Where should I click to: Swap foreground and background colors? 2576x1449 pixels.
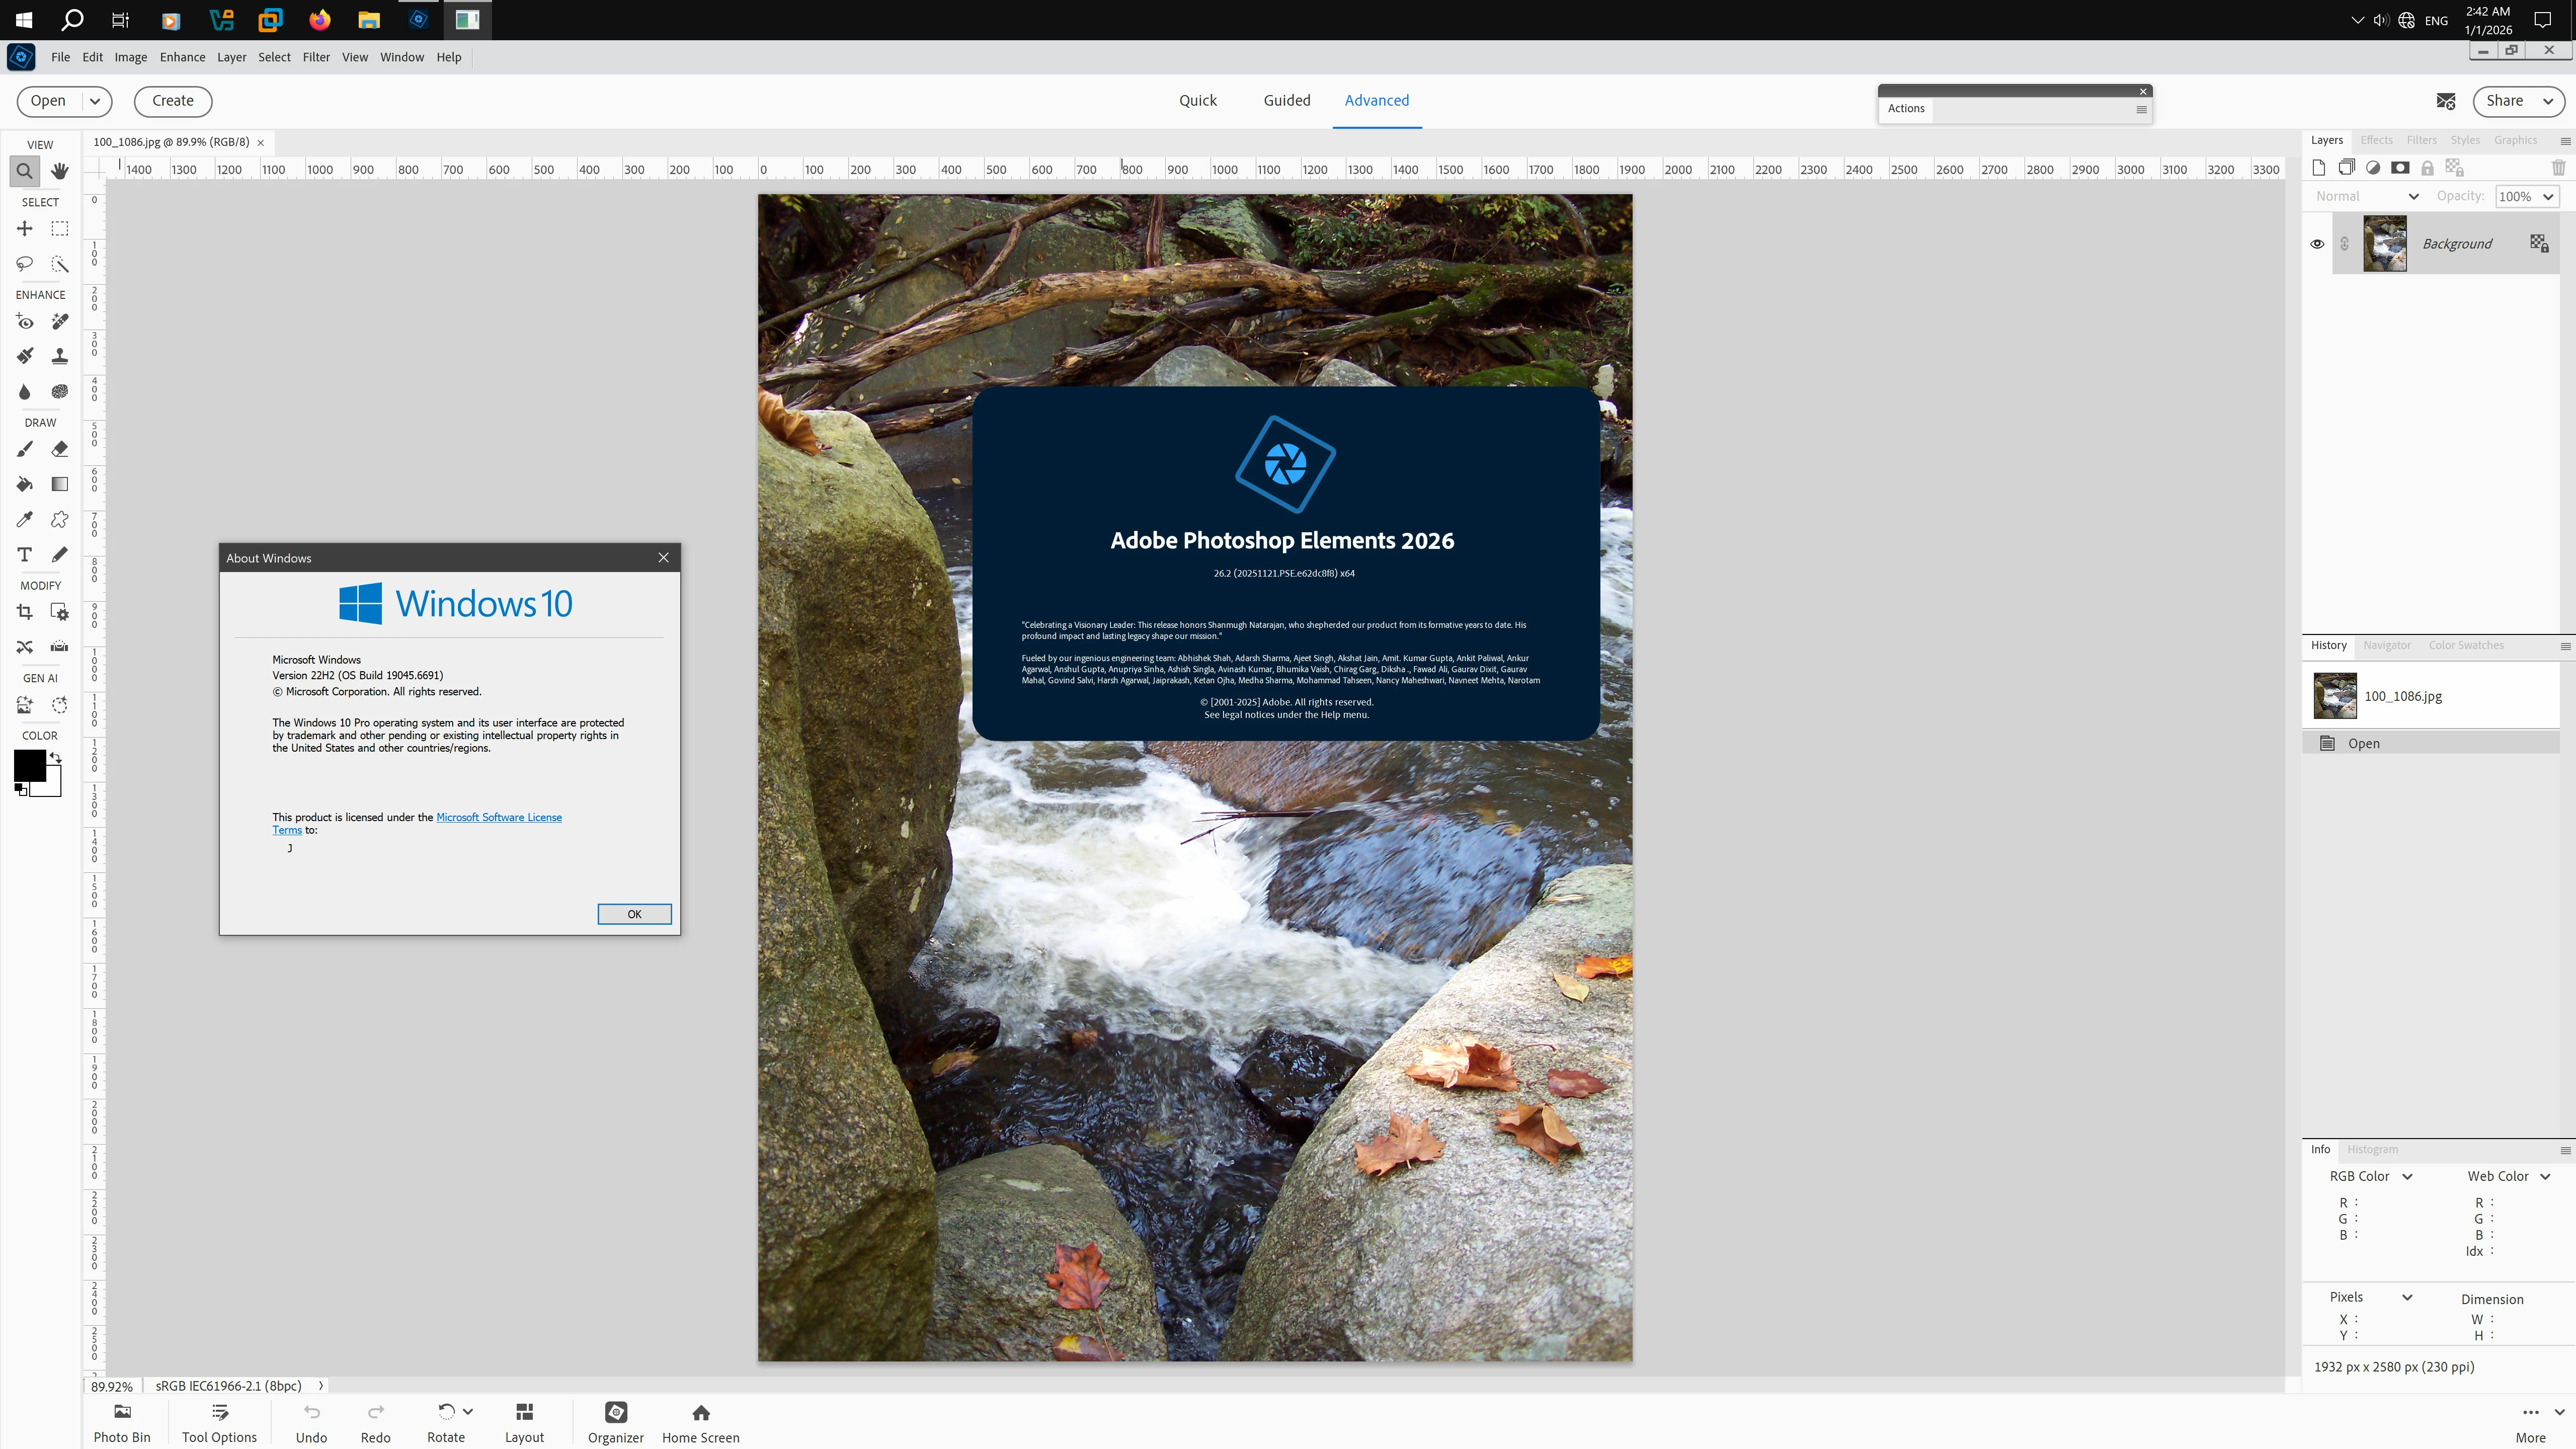[56, 757]
